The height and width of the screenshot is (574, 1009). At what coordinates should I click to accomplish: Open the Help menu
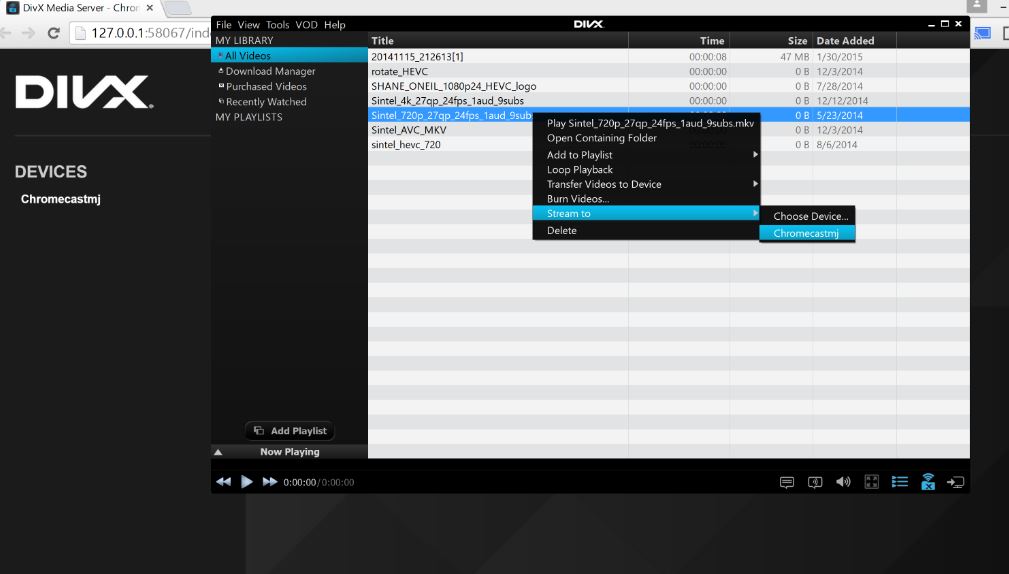(335, 24)
